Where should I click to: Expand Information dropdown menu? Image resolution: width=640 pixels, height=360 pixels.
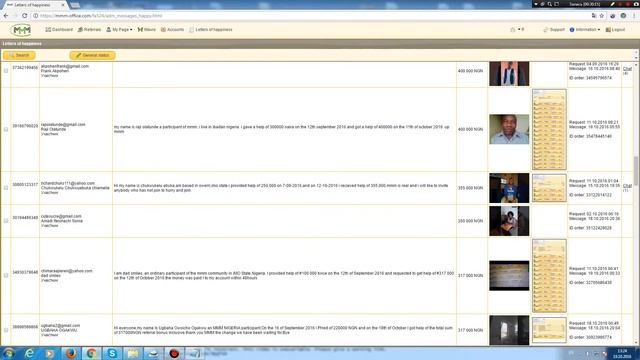tap(585, 29)
